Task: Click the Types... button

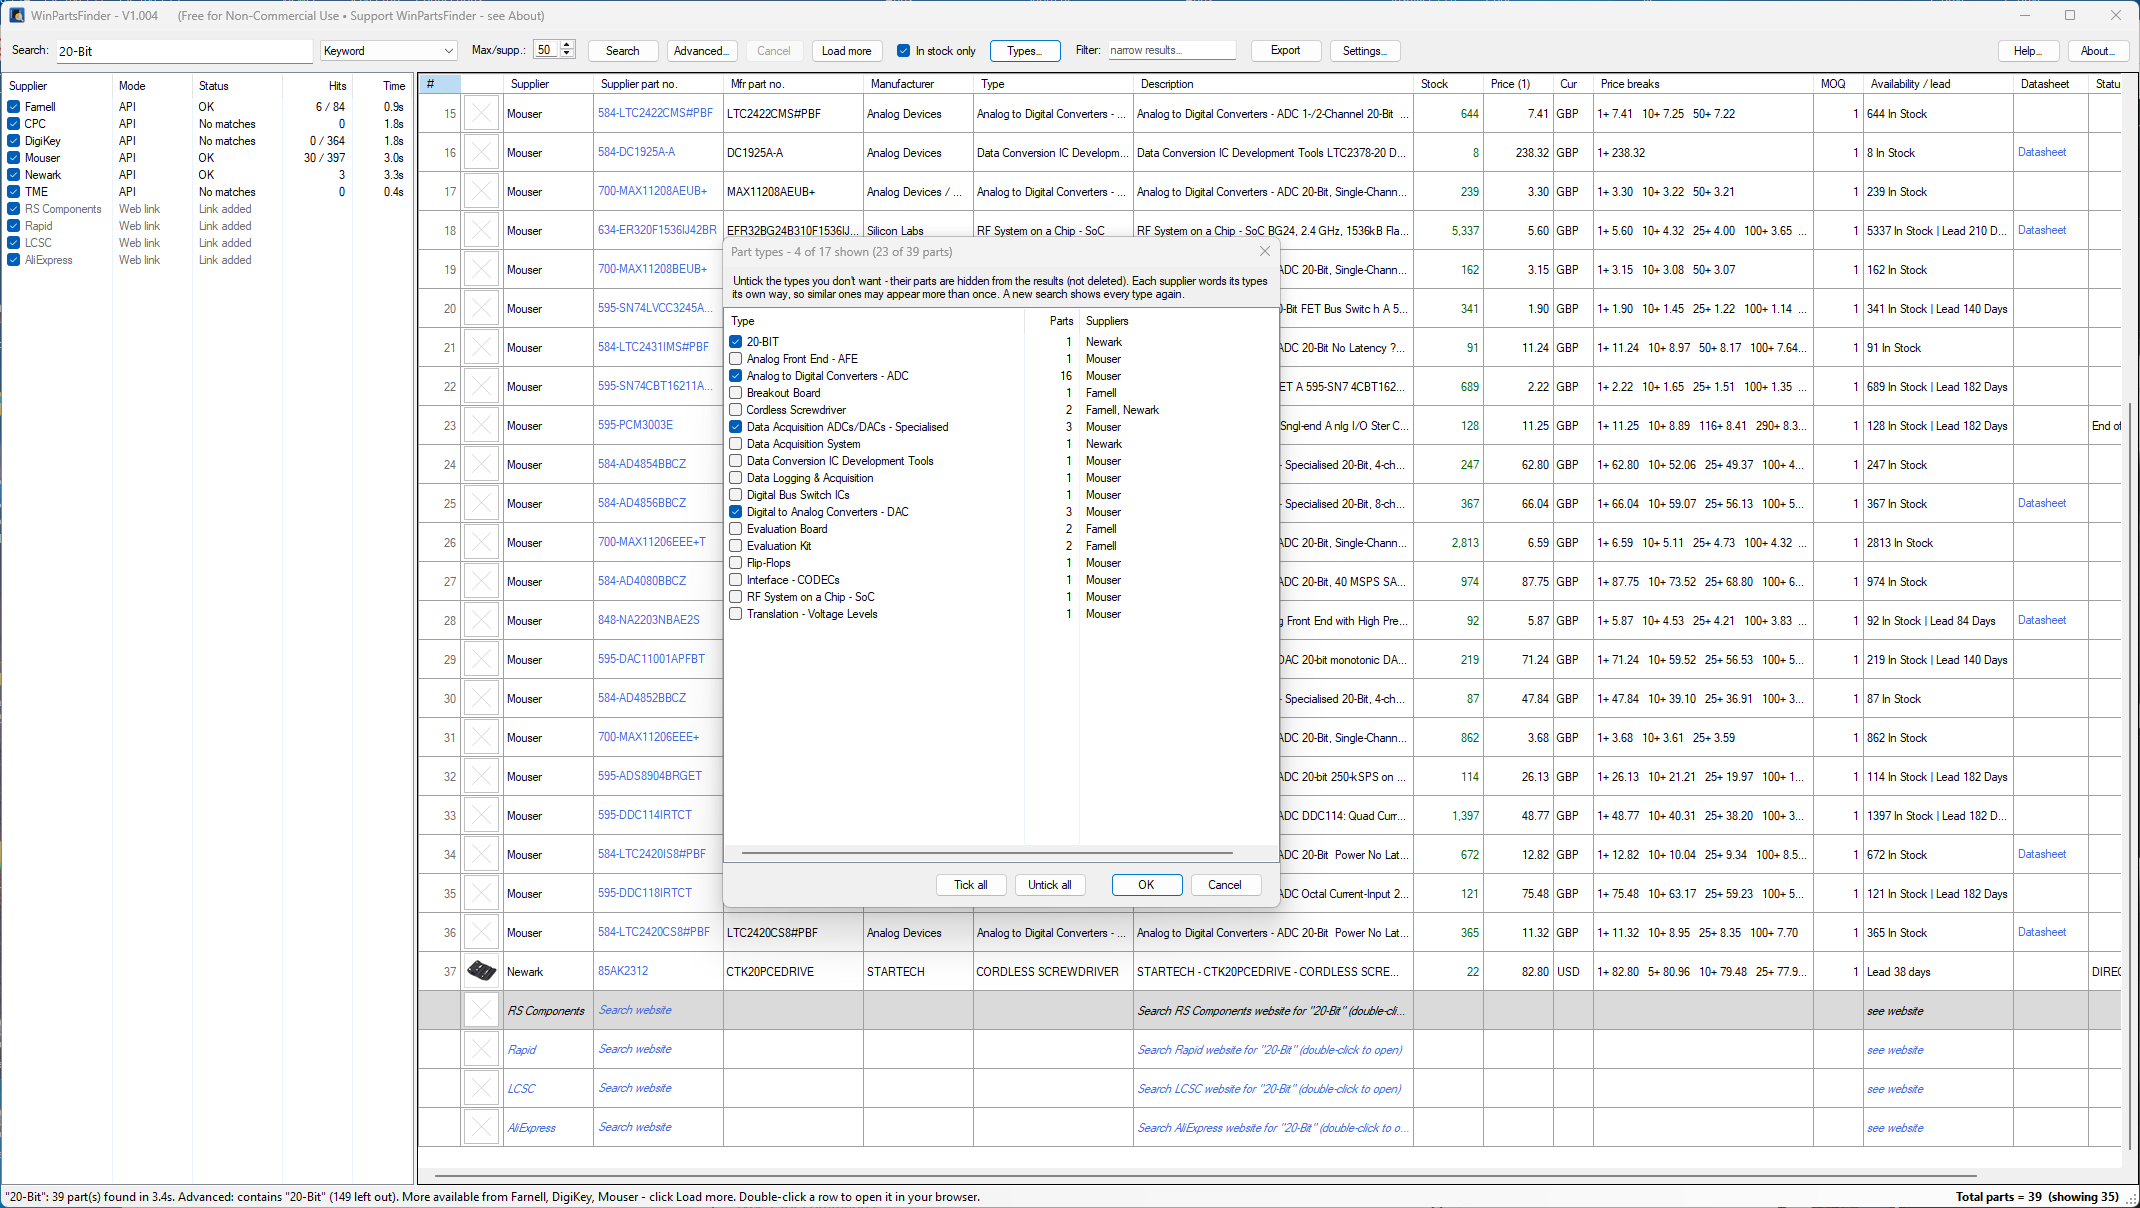Action: pyautogui.click(x=1024, y=51)
